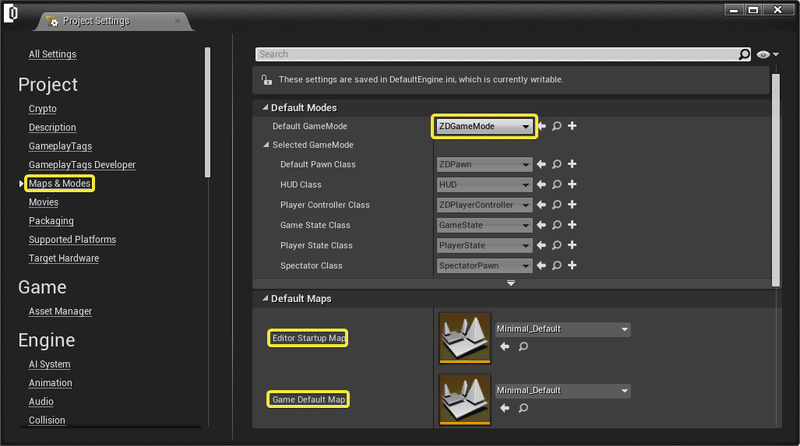
Task: Use selected asset for Default GameMode
Action: point(542,126)
